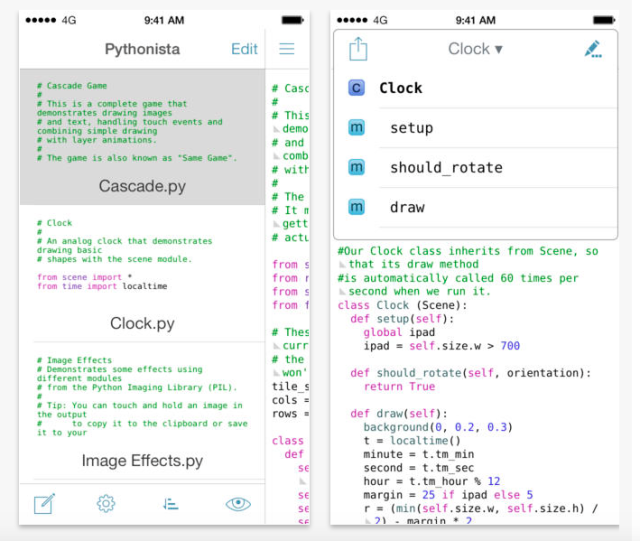Image resolution: width=640 pixels, height=541 pixels.
Task: Expand the Clock title dropdown
Action: point(476,49)
